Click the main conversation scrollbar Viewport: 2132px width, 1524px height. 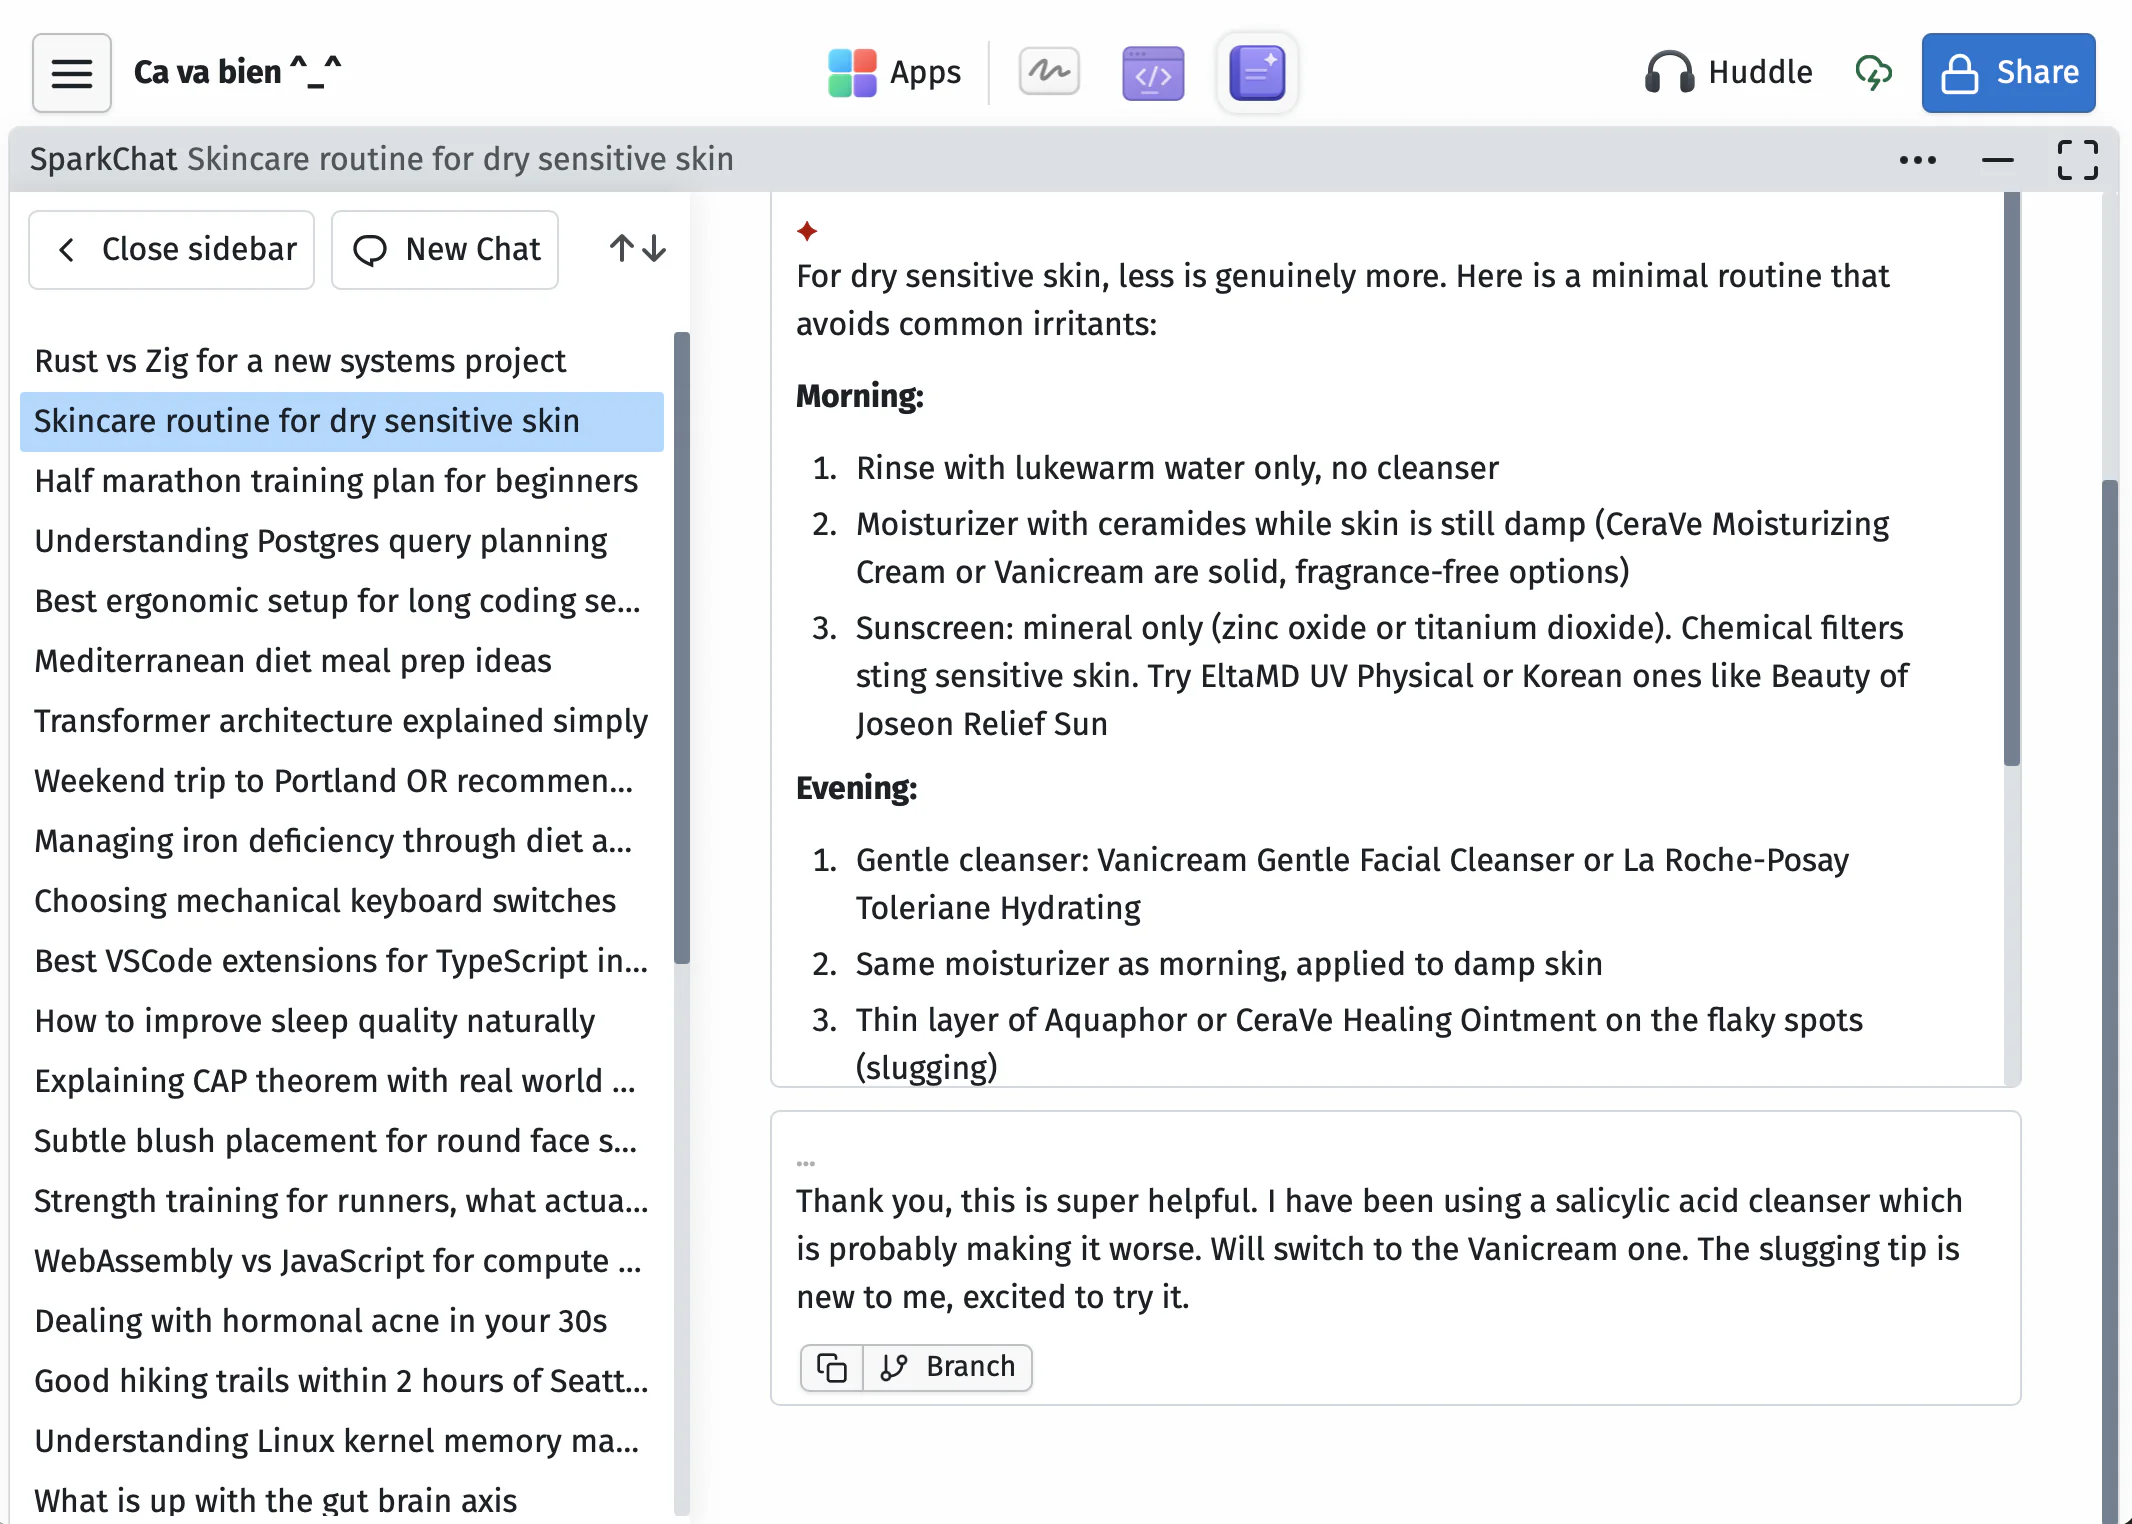2110,1000
